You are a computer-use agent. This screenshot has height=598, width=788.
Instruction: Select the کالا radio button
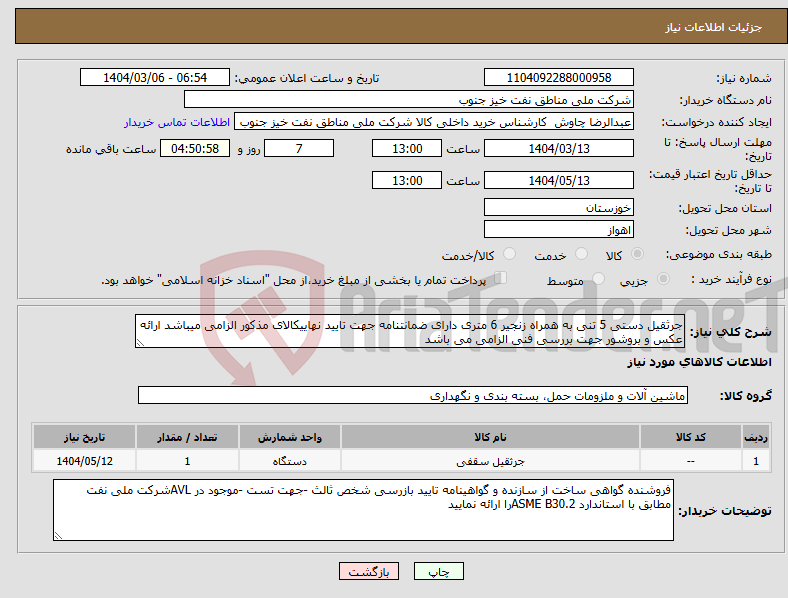(x=637, y=254)
